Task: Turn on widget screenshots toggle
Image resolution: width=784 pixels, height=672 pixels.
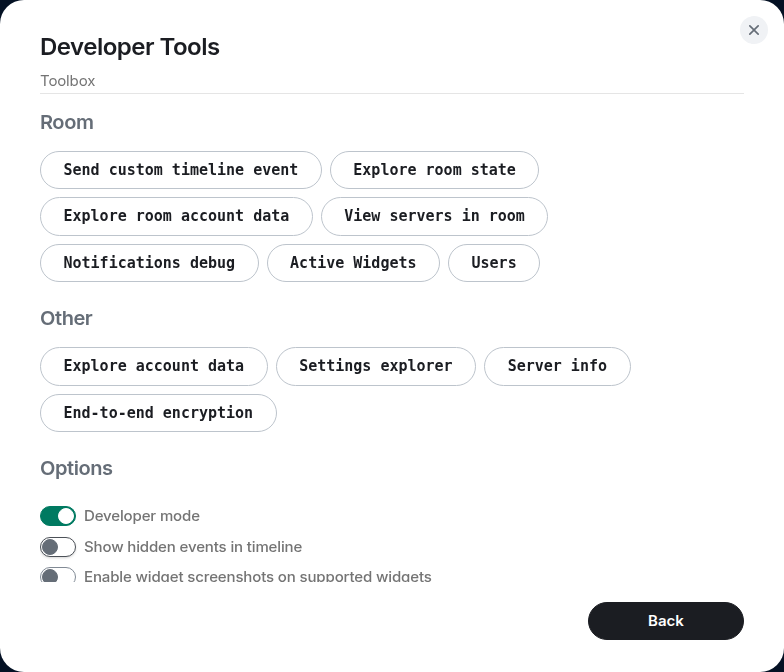Action: pyautogui.click(x=58, y=576)
